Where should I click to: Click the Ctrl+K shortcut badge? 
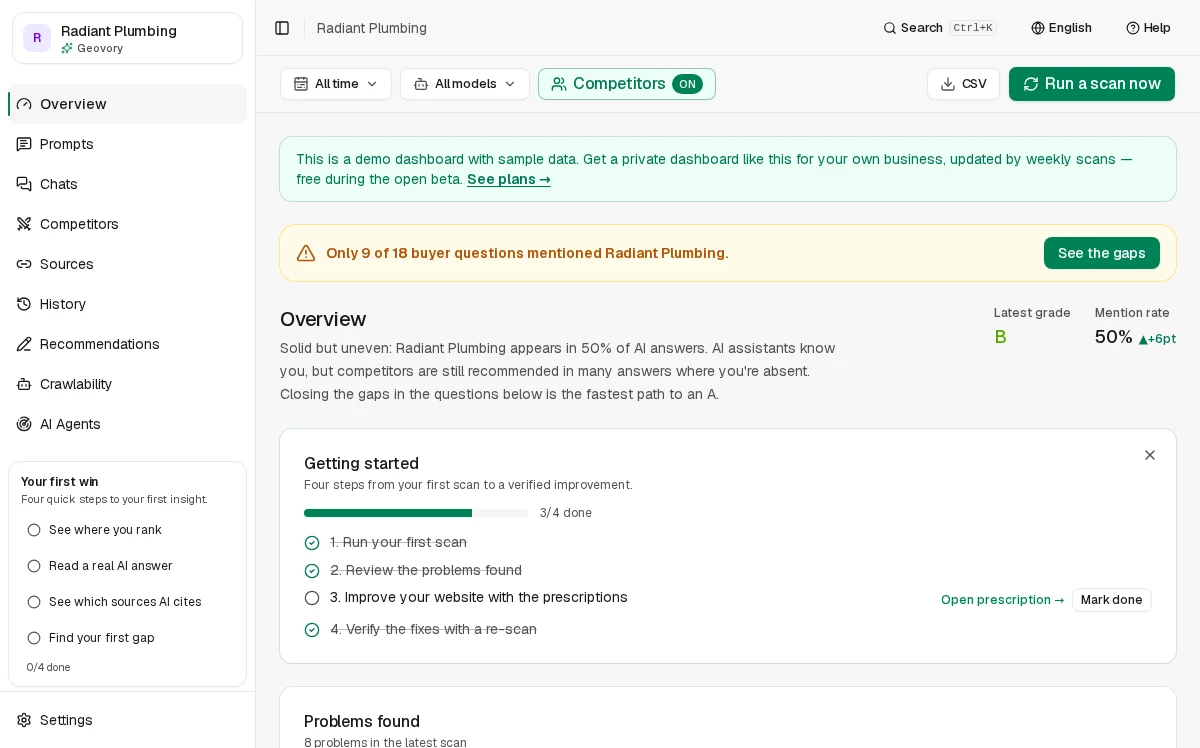click(973, 28)
